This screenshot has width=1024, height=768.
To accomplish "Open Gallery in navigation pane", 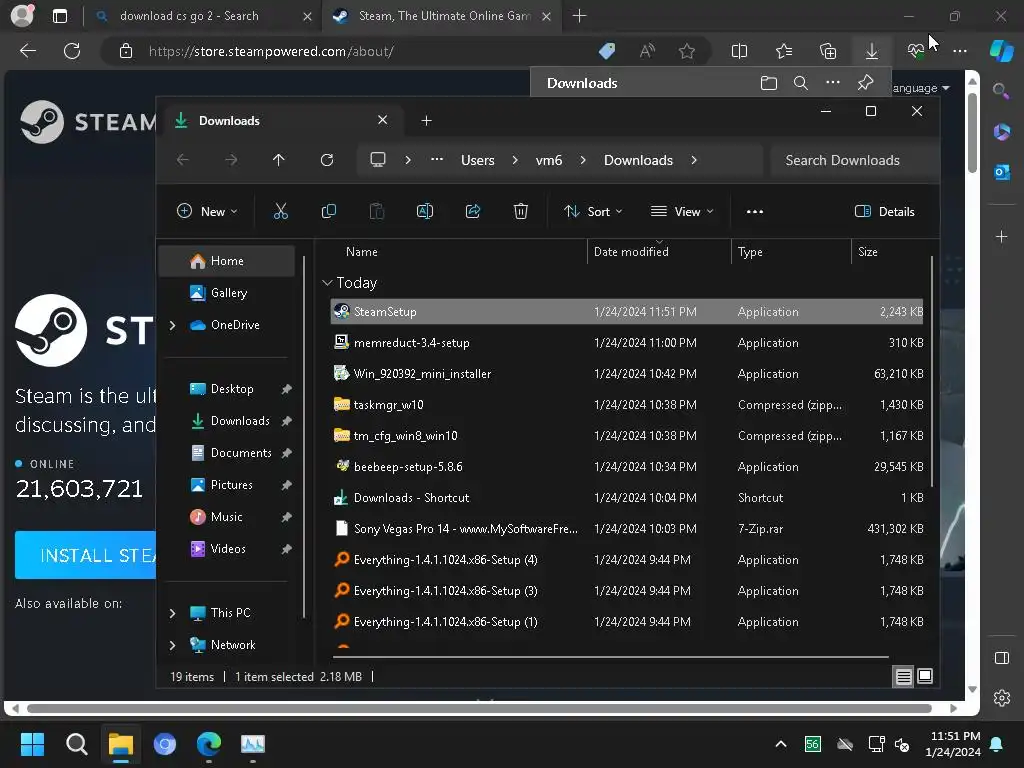I will tap(229, 293).
